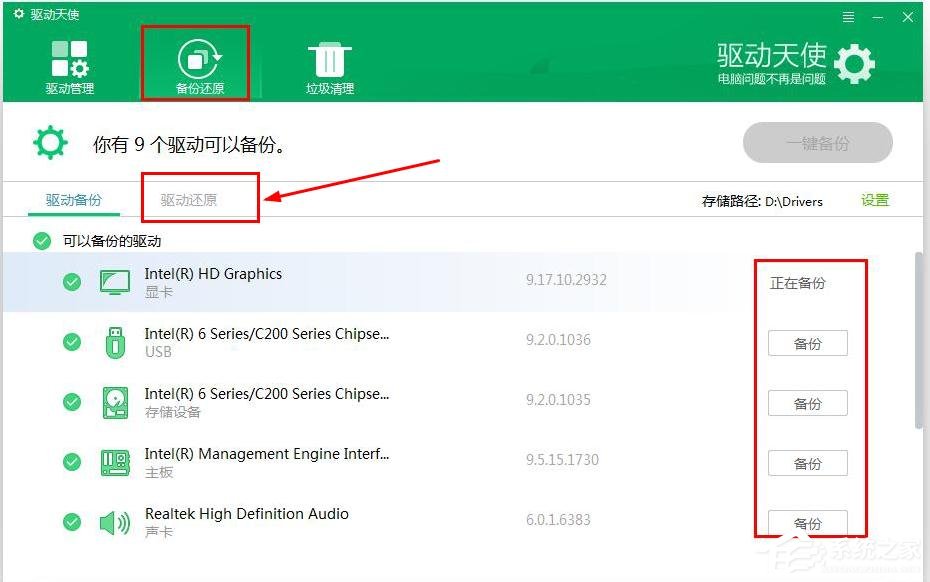
Task: Toggle the Intel Management Engine checkmark
Action: (x=71, y=462)
